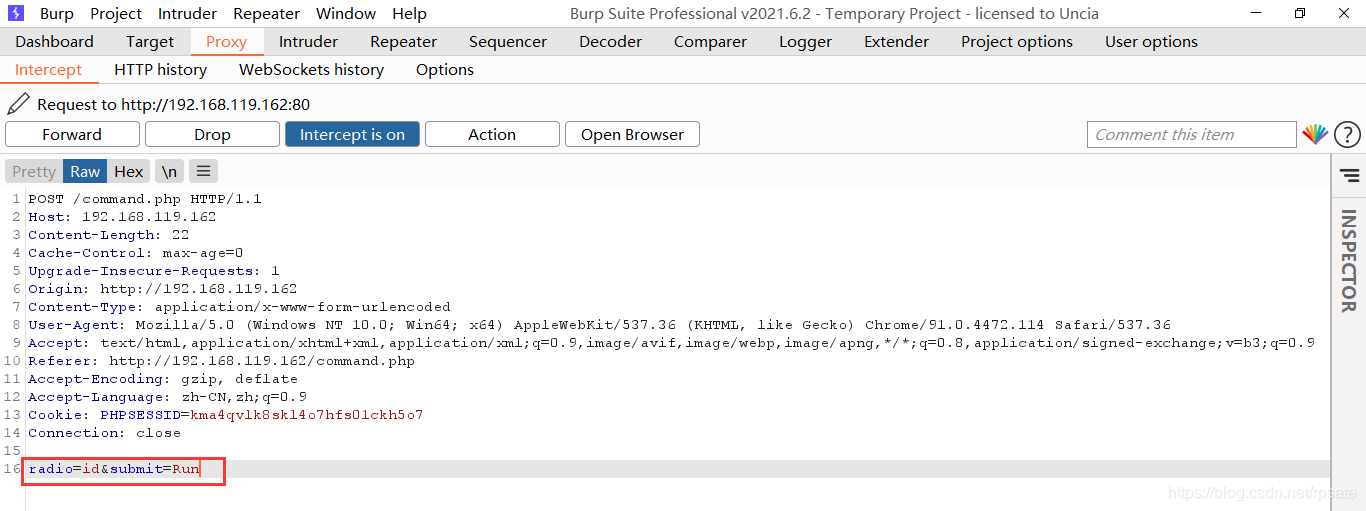
Task: Click the Connection: close header line
Action: click(104, 433)
